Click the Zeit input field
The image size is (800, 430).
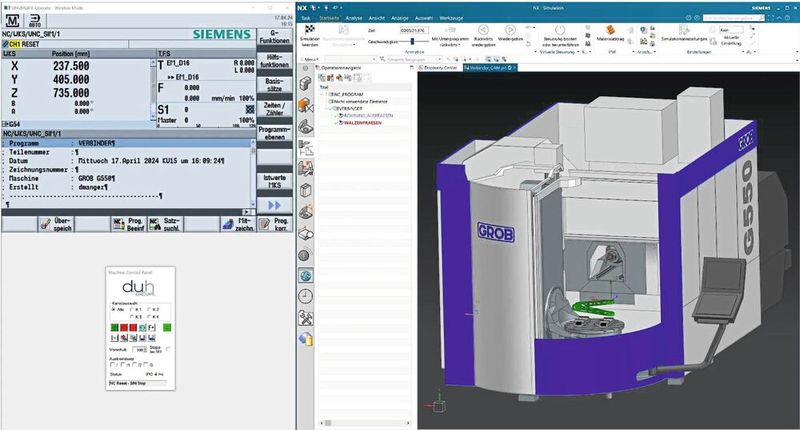tap(414, 31)
